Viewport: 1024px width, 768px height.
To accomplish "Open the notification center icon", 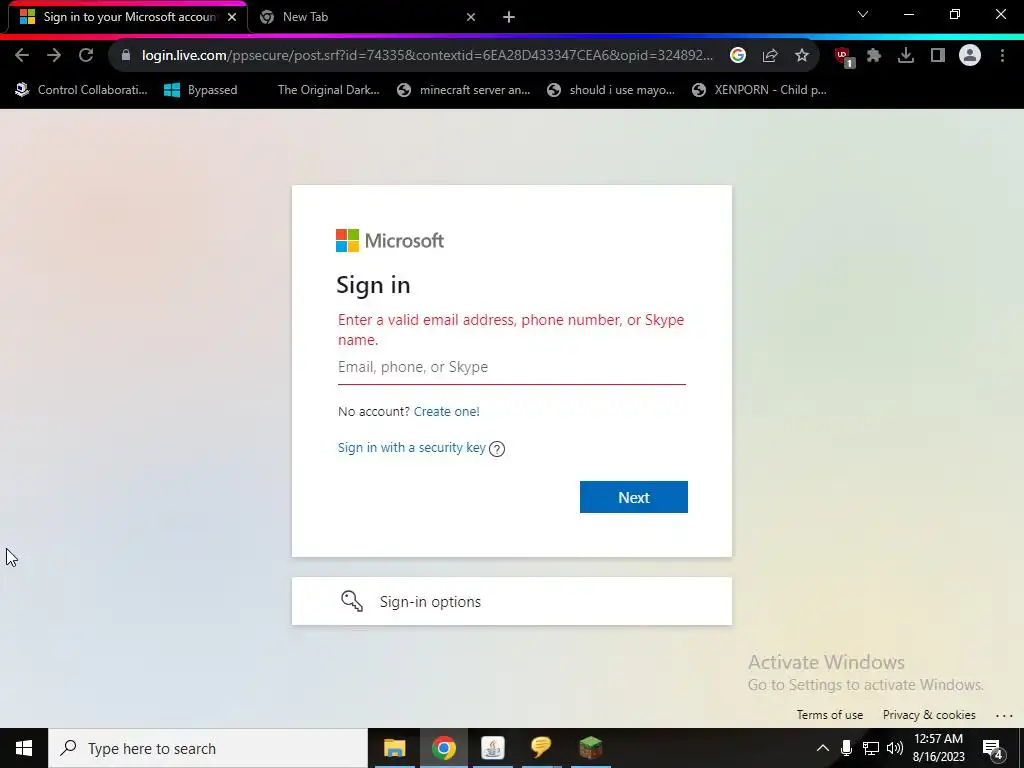I will pyautogui.click(x=993, y=749).
